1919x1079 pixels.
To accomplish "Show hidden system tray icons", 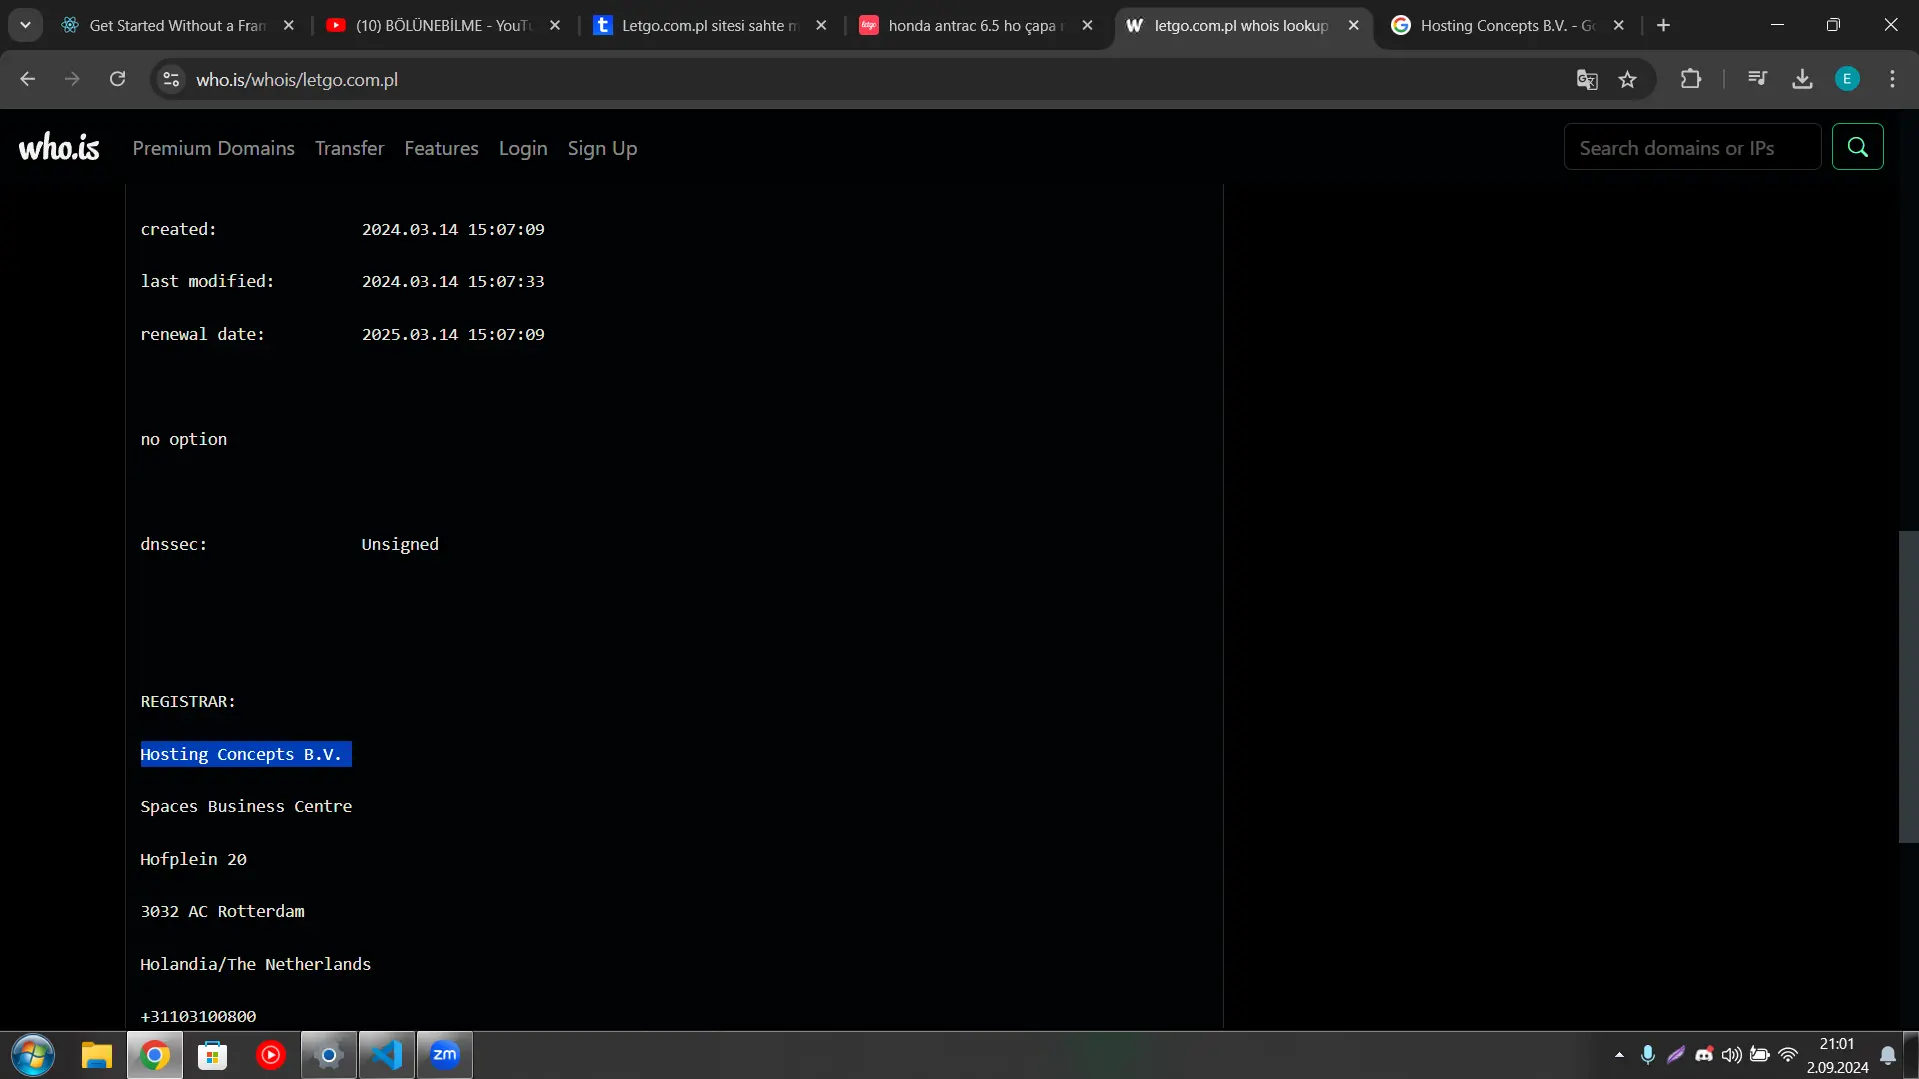I will pos(1619,1055).
